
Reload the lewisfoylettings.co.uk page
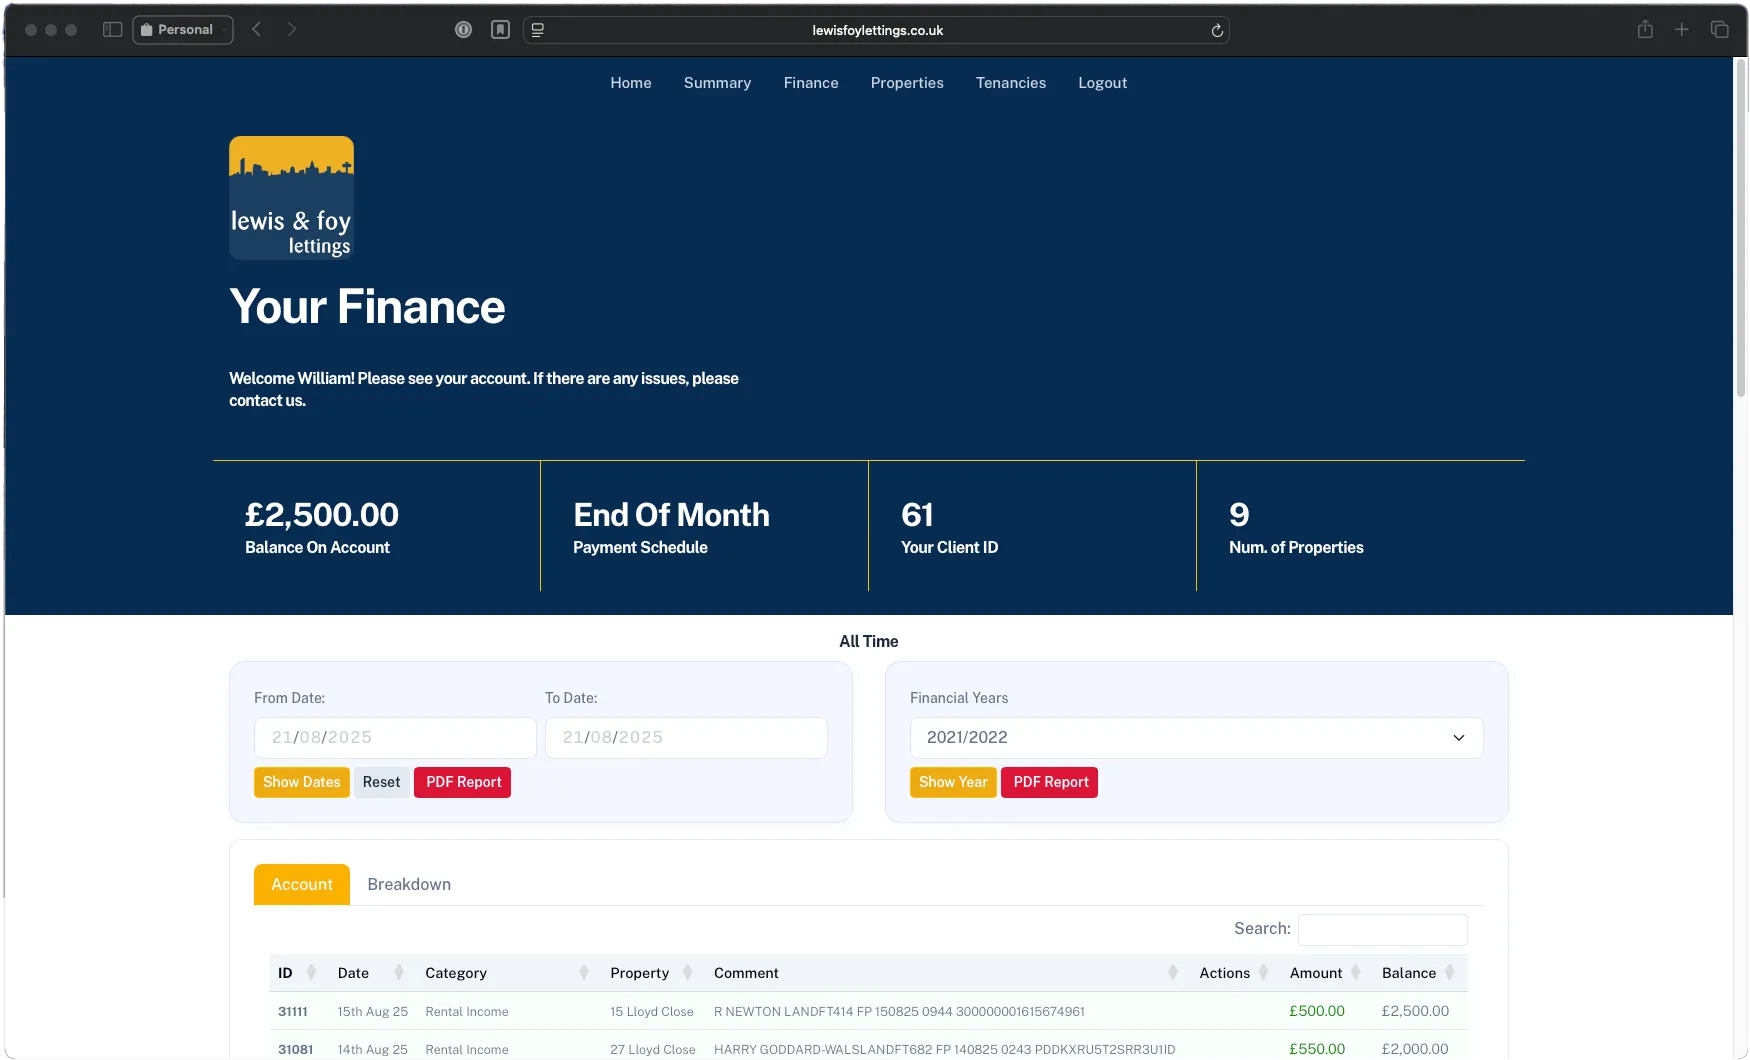pos(1217,30)
